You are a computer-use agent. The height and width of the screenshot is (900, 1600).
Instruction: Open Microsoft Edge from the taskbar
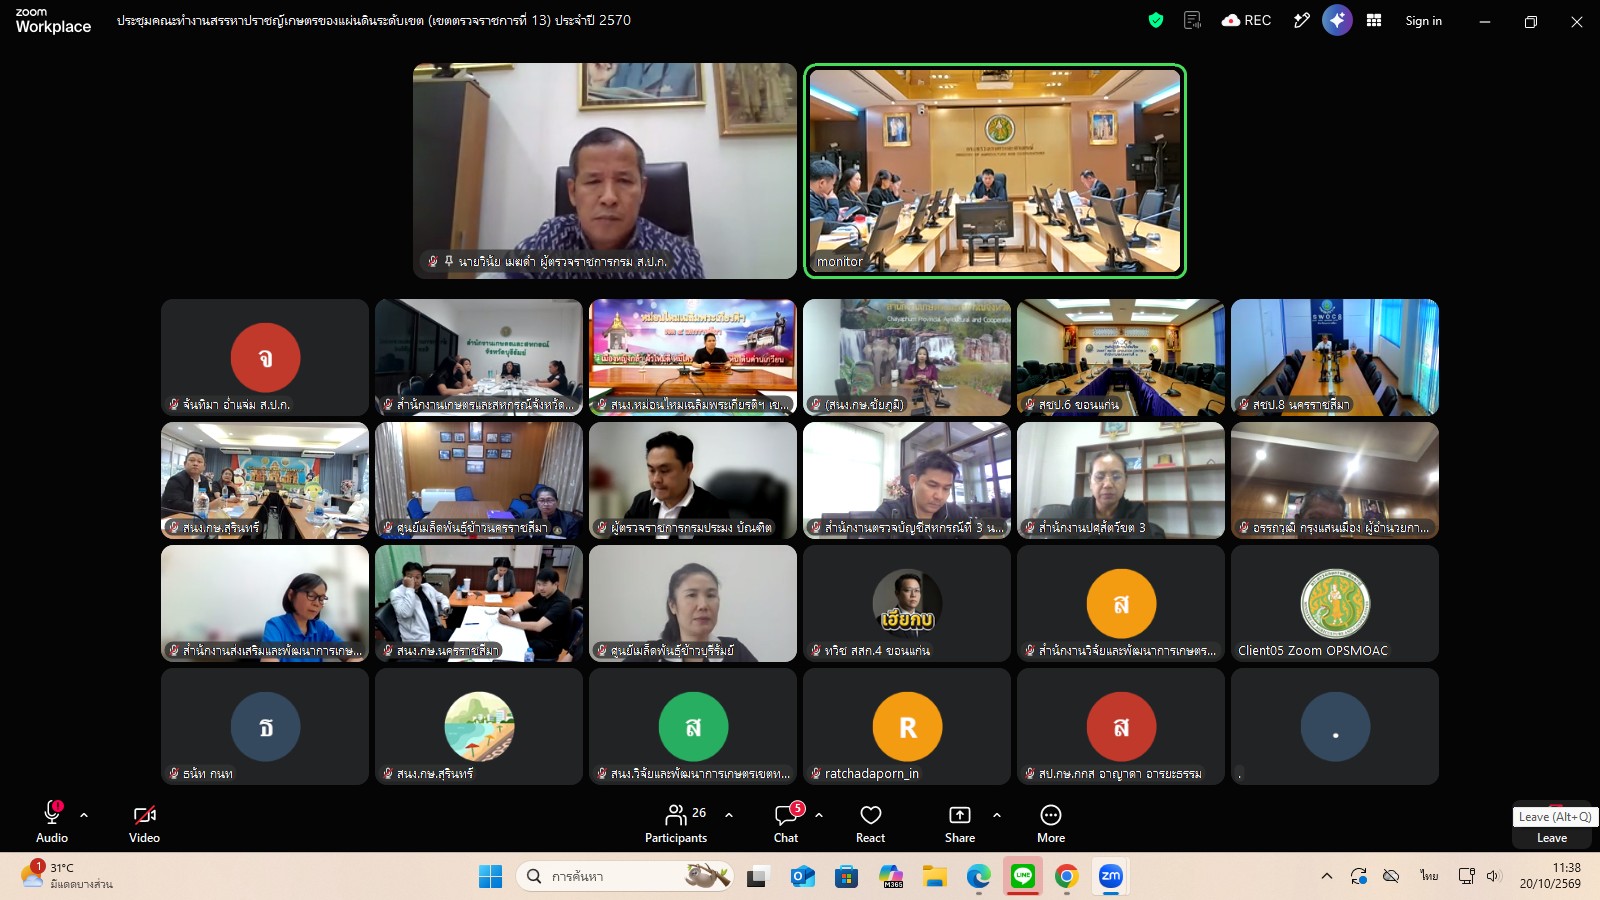[978, 877]
